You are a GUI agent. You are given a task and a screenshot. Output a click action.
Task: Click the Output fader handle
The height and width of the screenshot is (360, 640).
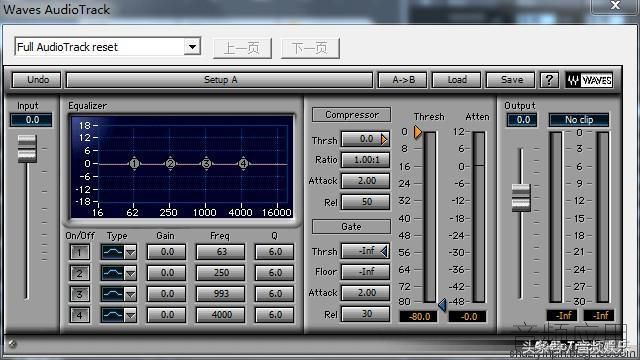pos(521,198)
